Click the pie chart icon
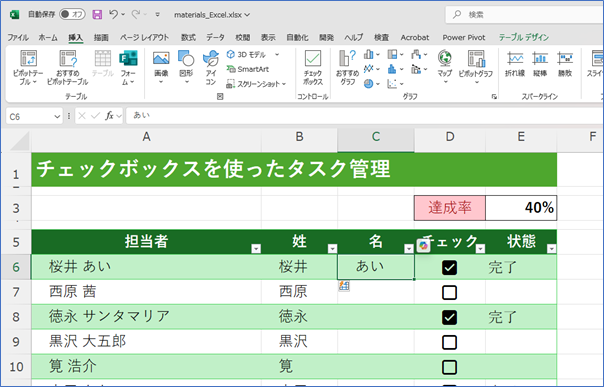 pyautogui.click(x=369, y=84)
